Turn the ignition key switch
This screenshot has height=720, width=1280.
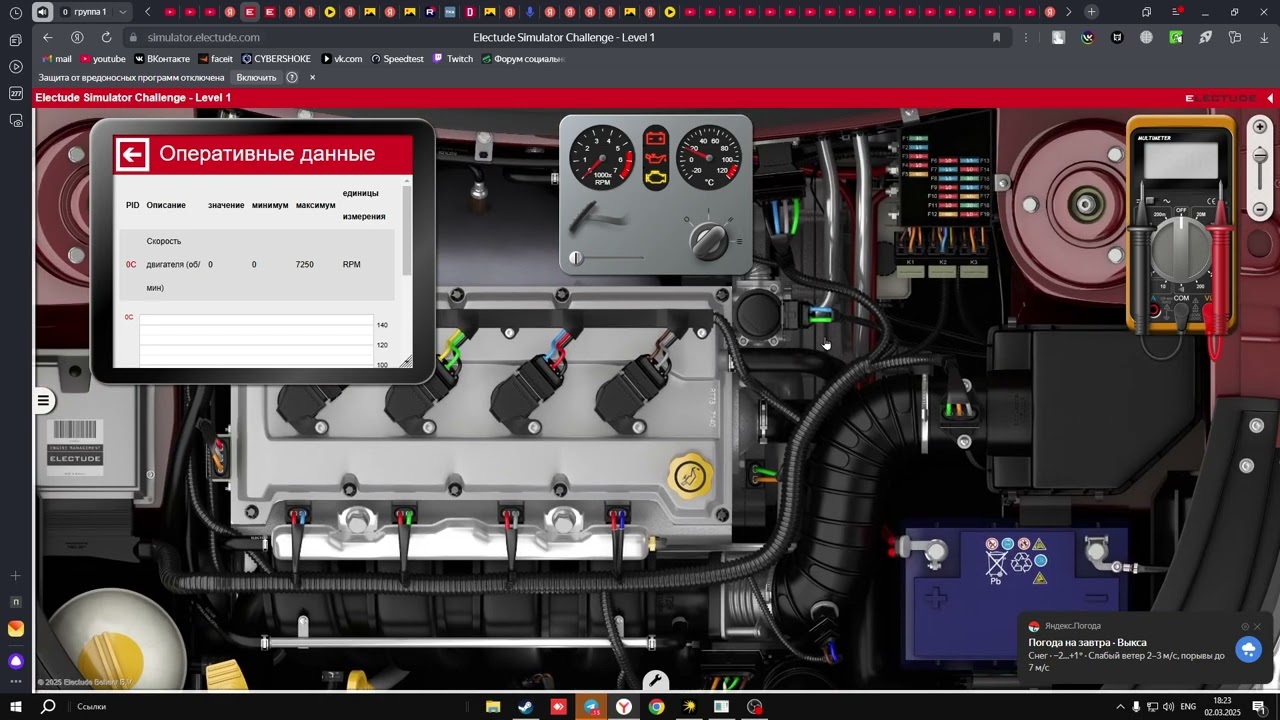click(x=710, y=239)
